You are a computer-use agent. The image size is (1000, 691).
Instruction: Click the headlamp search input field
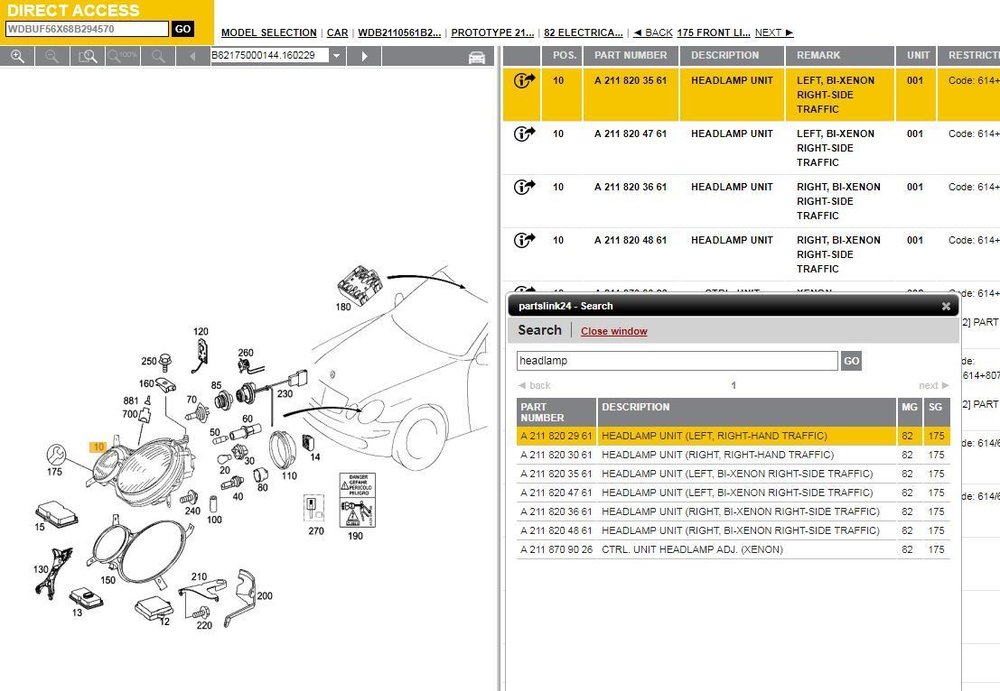(677, 360)
